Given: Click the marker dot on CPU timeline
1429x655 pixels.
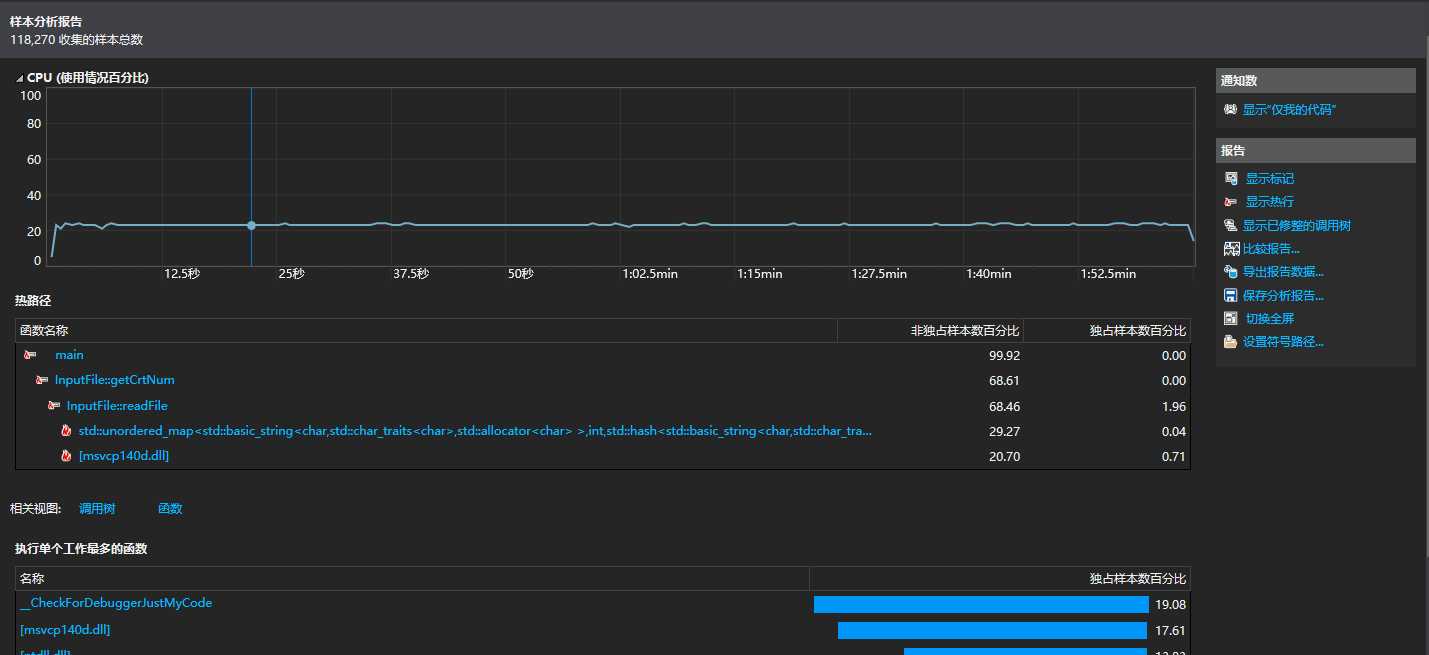Looking at the screenshot, I should 251,226.
